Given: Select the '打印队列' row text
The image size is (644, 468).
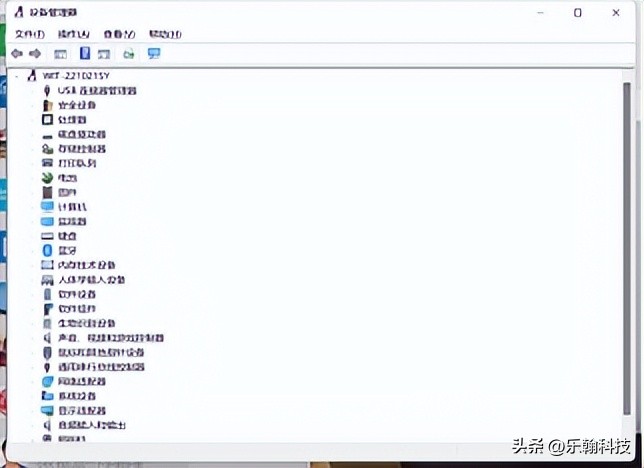Looking at the screenshot, I should point(77,163).
